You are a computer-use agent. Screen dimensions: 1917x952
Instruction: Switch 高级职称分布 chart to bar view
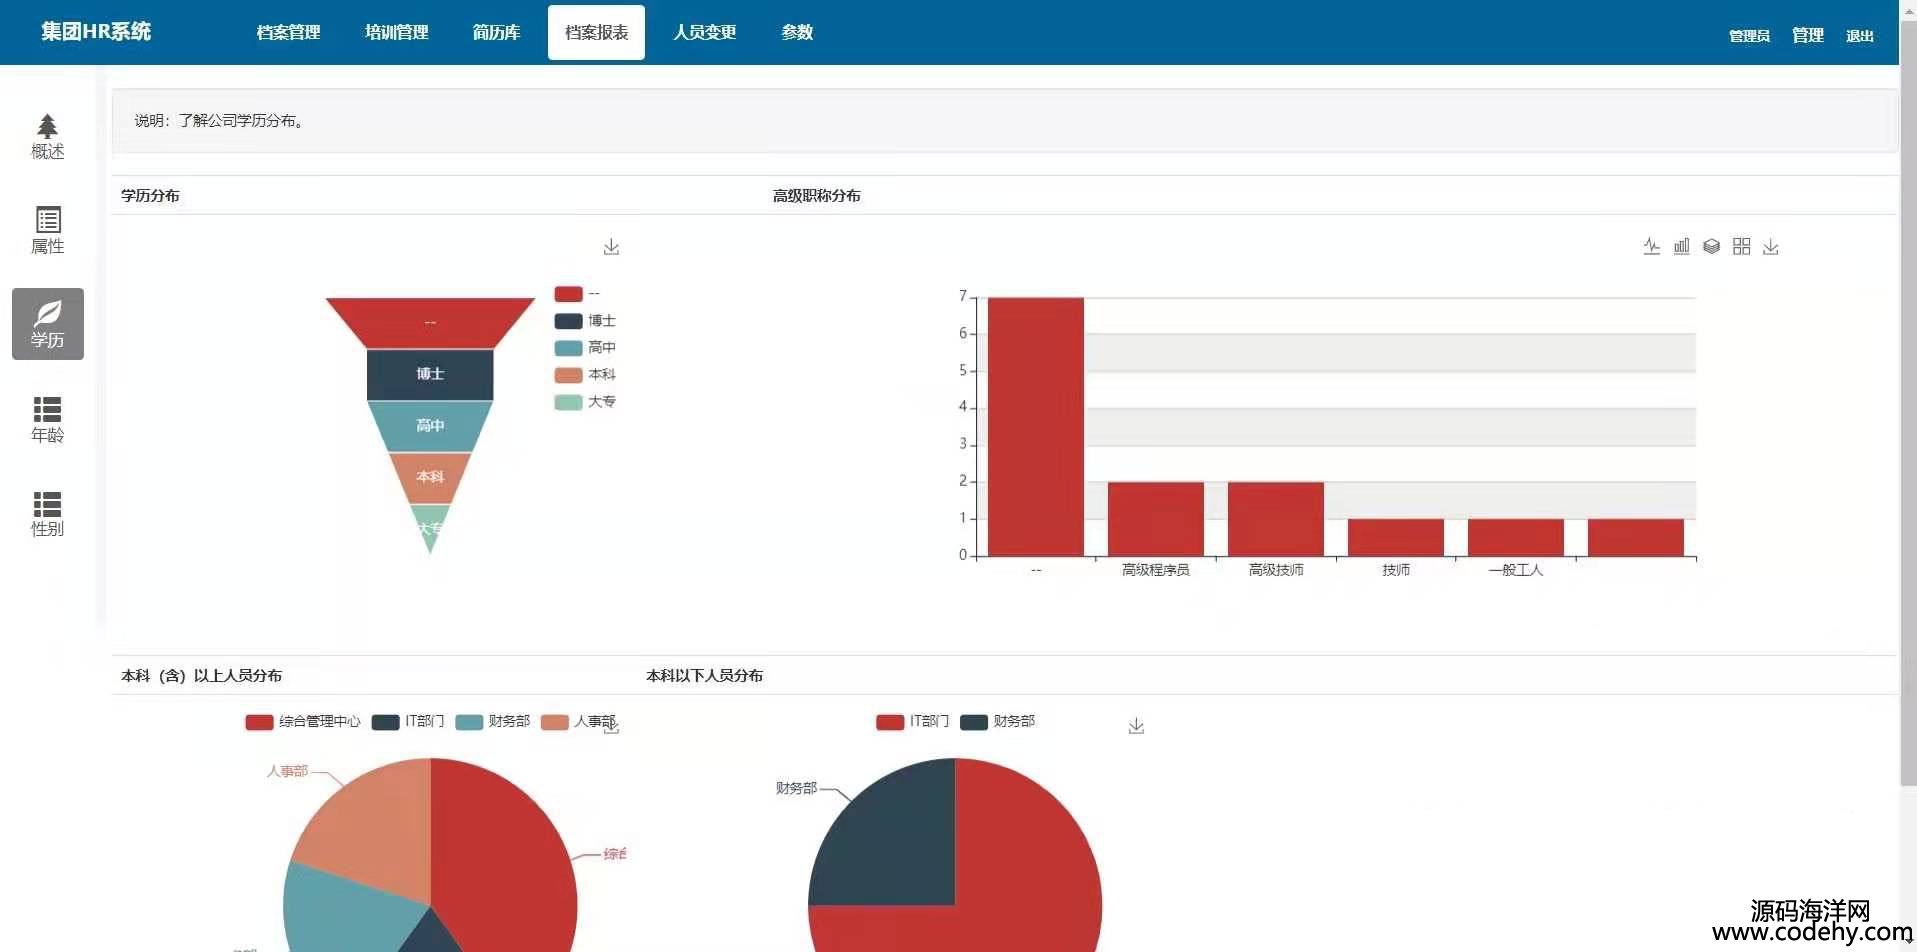pos(1681,246)
